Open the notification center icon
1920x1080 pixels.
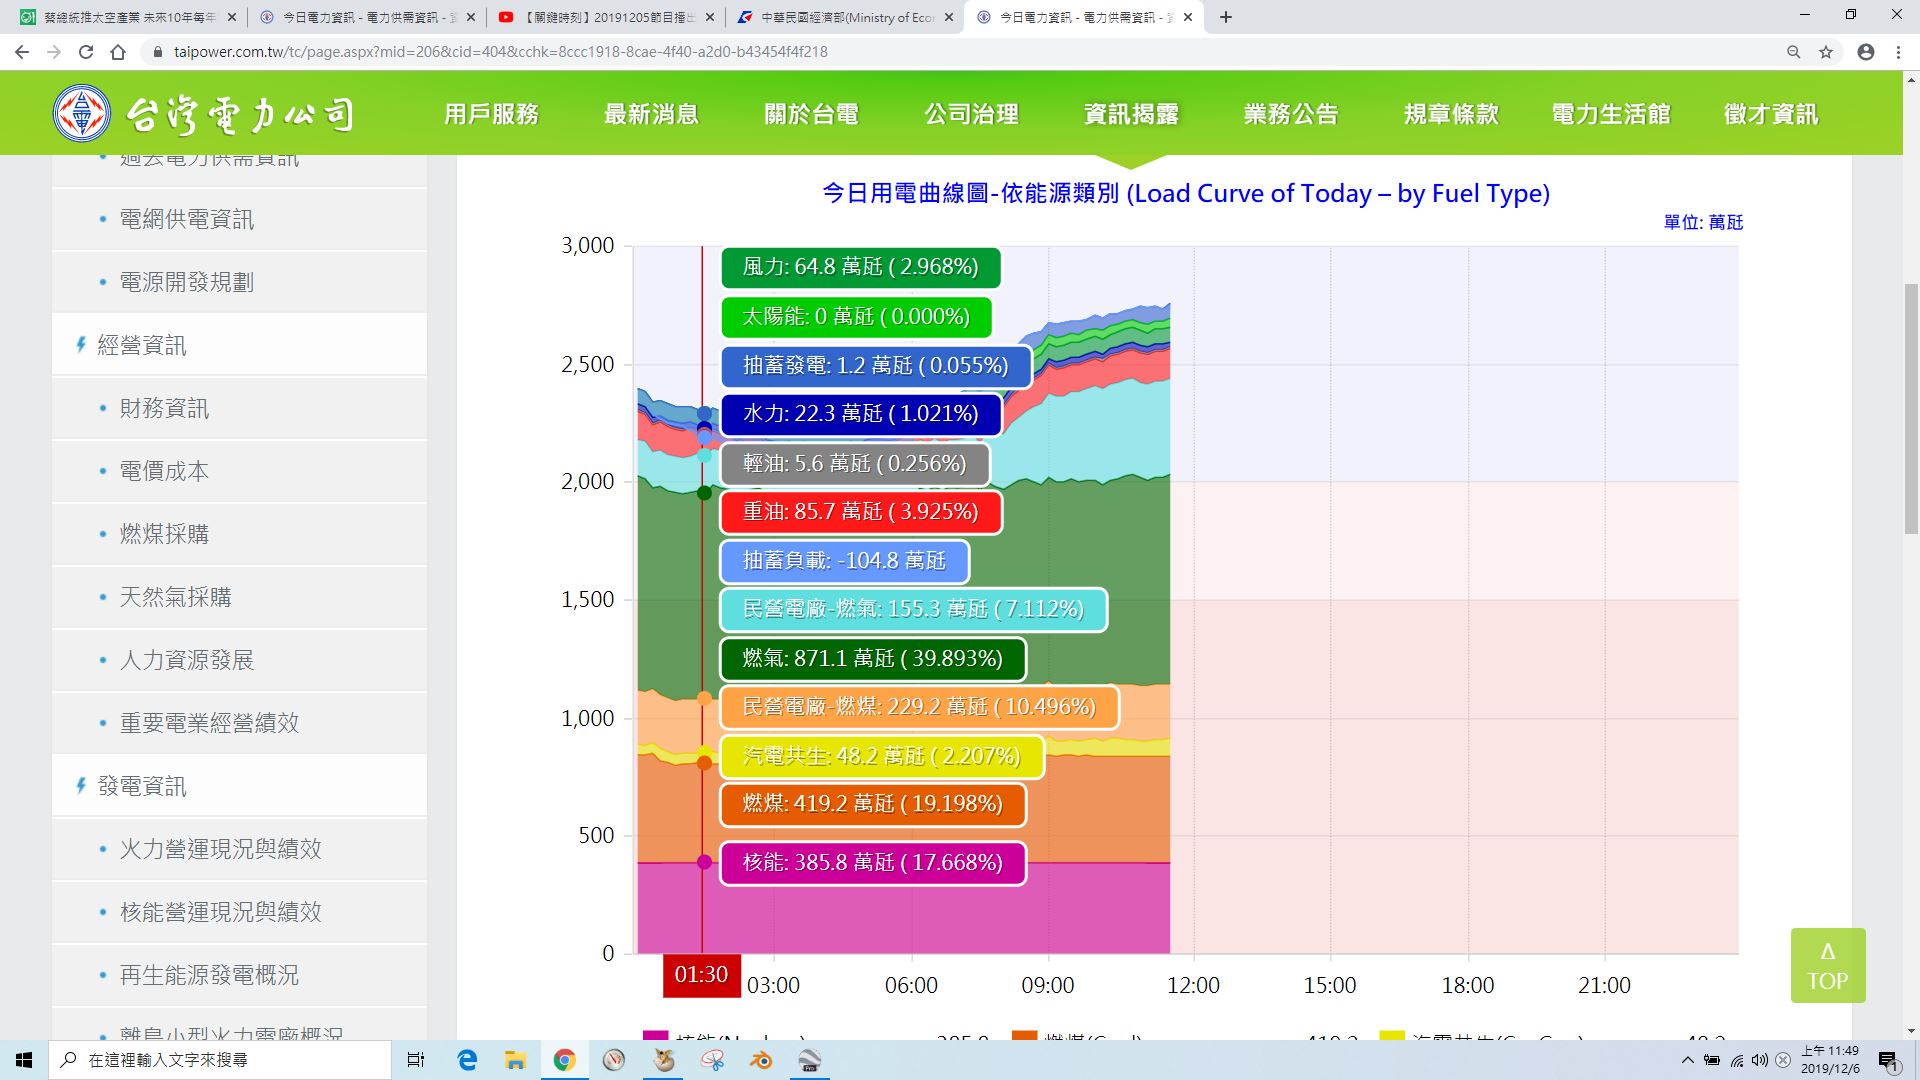pyautogui.click(x=1888, y=1060)
